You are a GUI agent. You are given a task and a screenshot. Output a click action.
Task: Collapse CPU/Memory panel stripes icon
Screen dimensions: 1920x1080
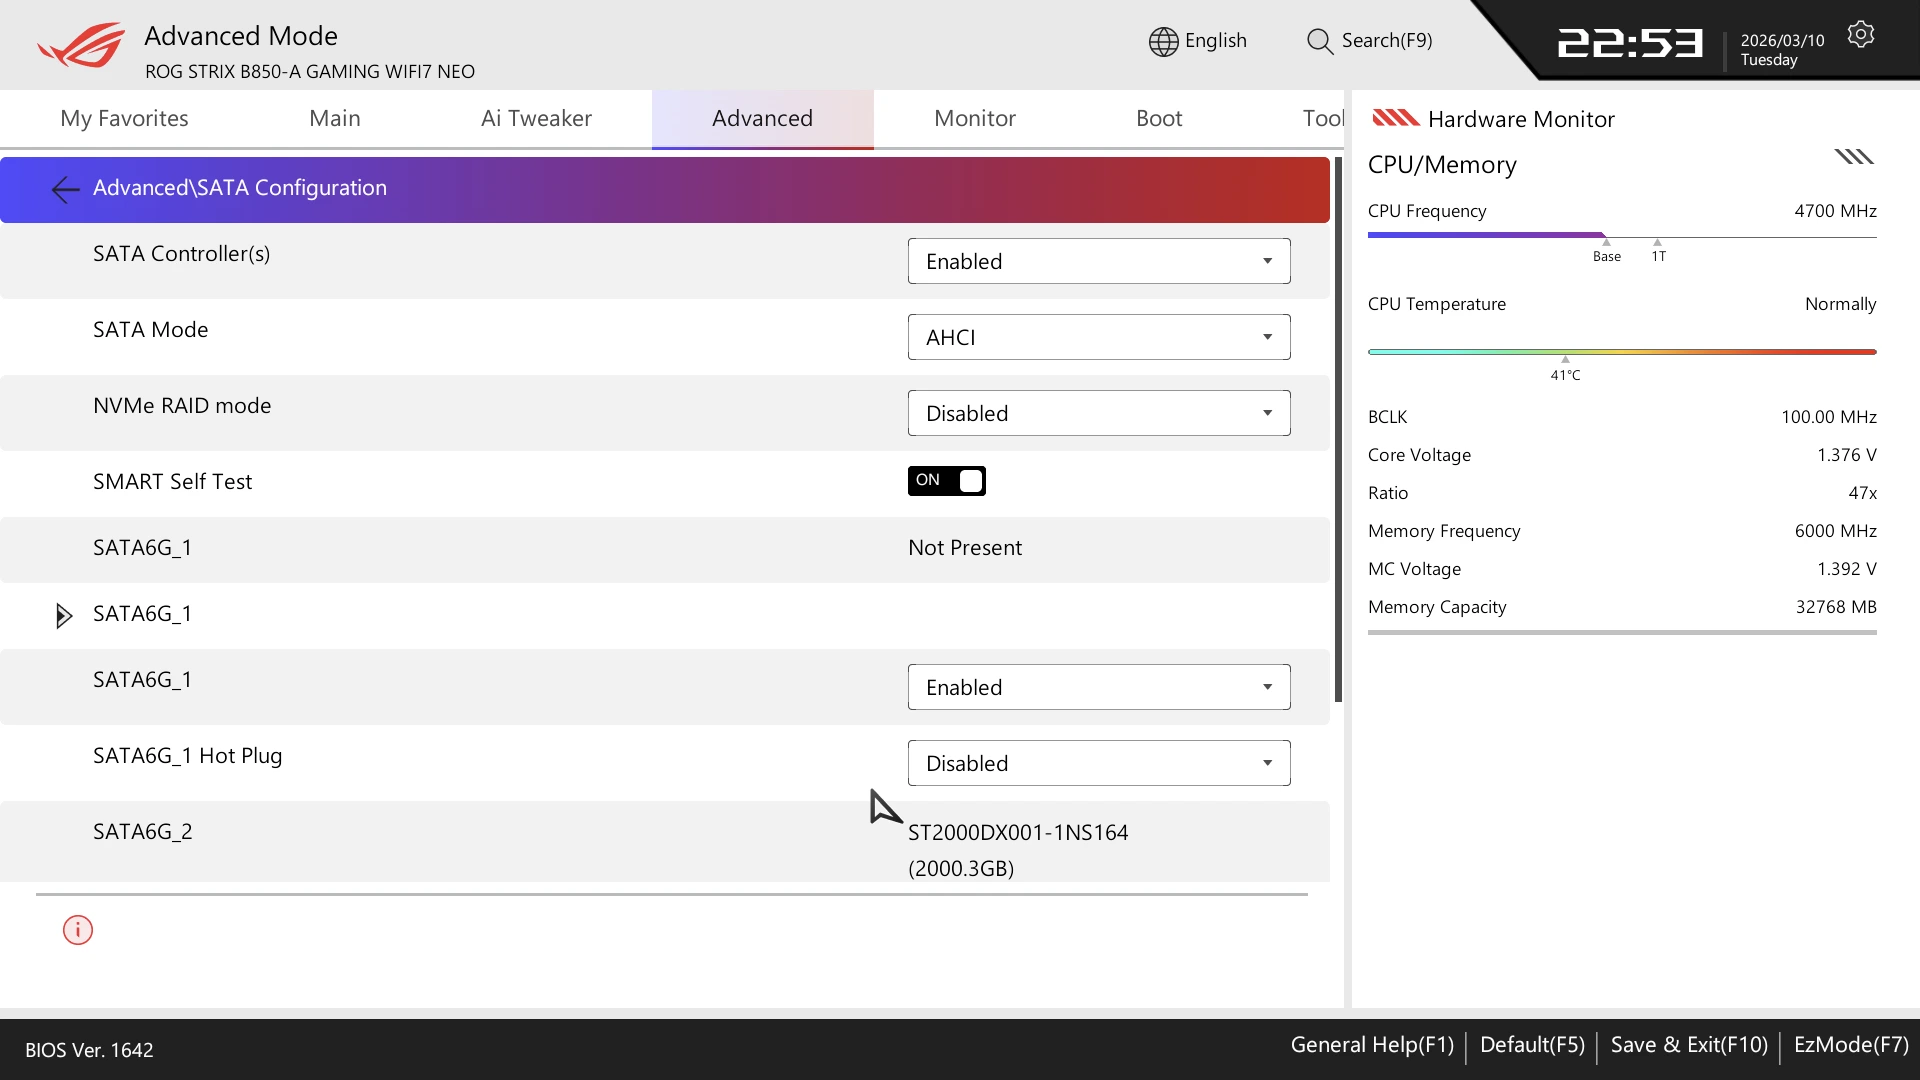pyautogui.click(x=1853, y=157)
